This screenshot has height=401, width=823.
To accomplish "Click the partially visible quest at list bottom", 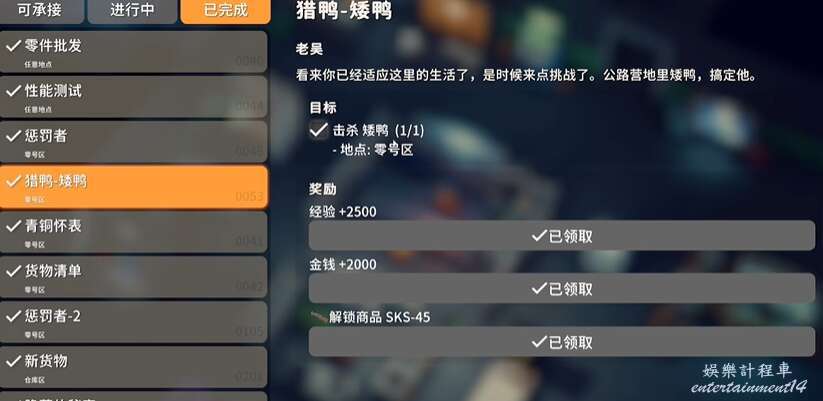I will 133,396.
